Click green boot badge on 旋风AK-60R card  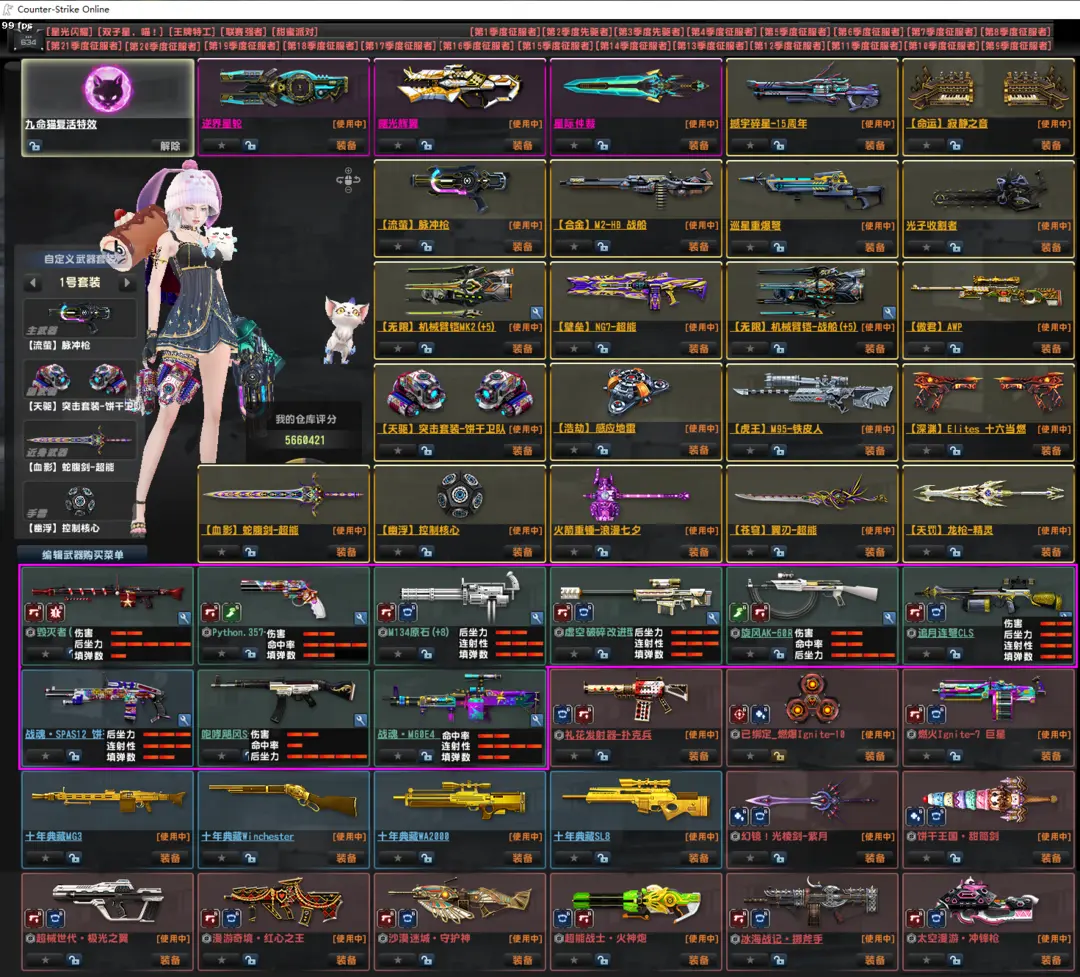[739, 612]
